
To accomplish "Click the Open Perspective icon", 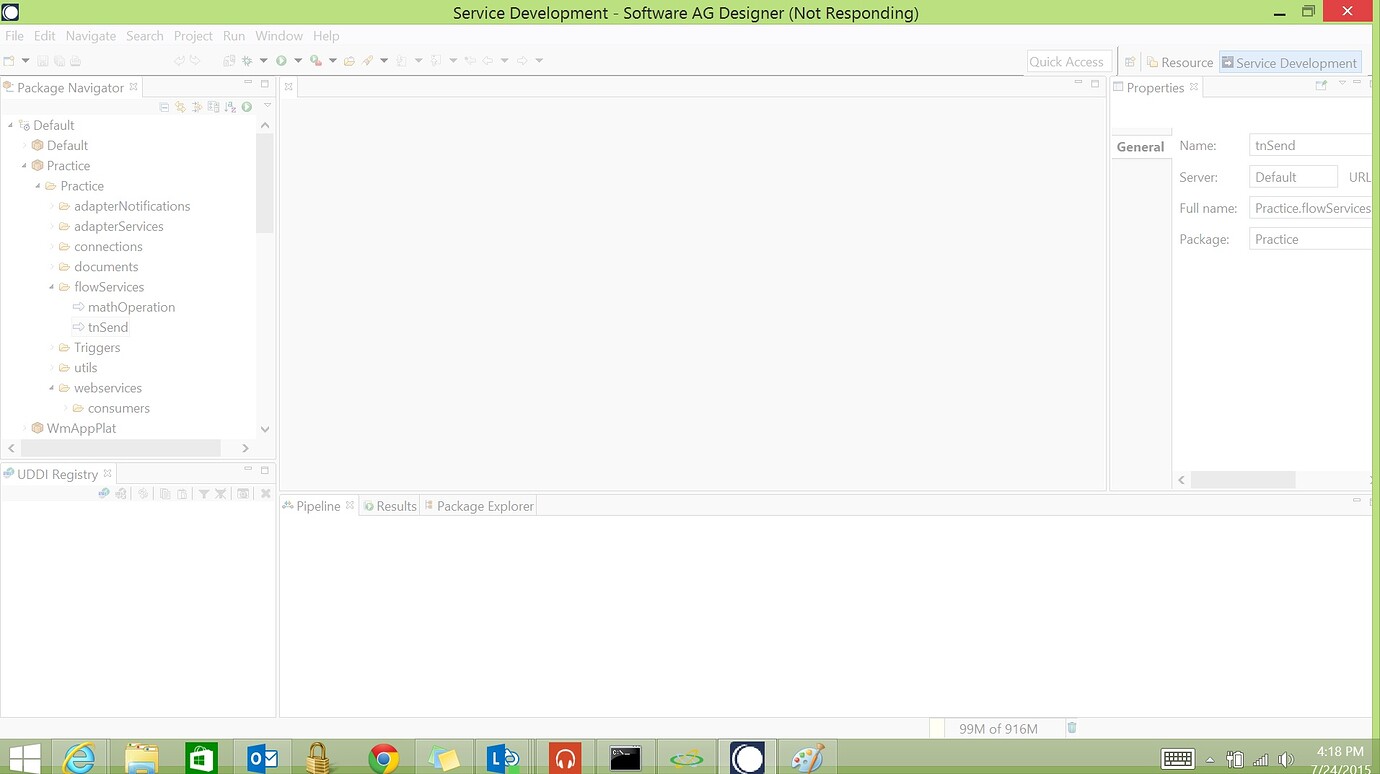I will coord(1130,62).
